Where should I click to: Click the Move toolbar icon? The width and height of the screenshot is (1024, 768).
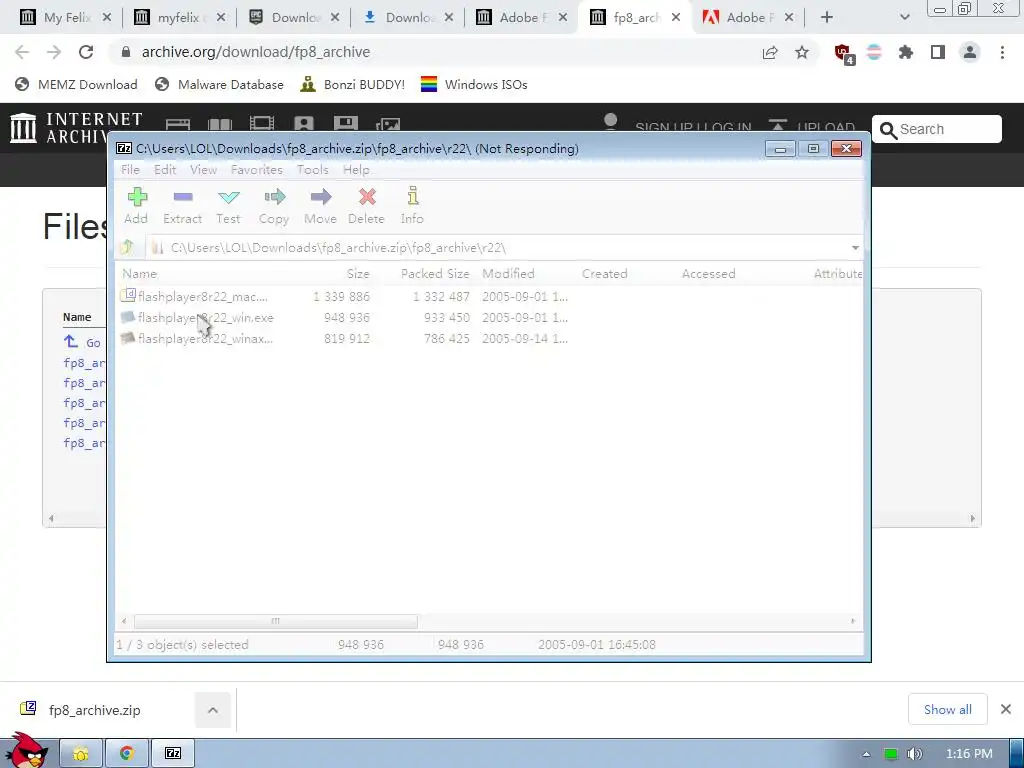pos(320,206)
